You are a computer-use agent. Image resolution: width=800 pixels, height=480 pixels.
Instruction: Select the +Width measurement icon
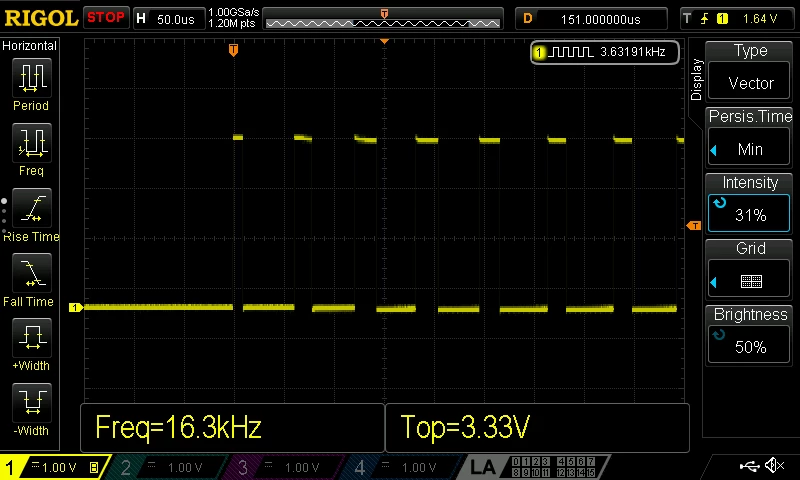coord(32,337)
